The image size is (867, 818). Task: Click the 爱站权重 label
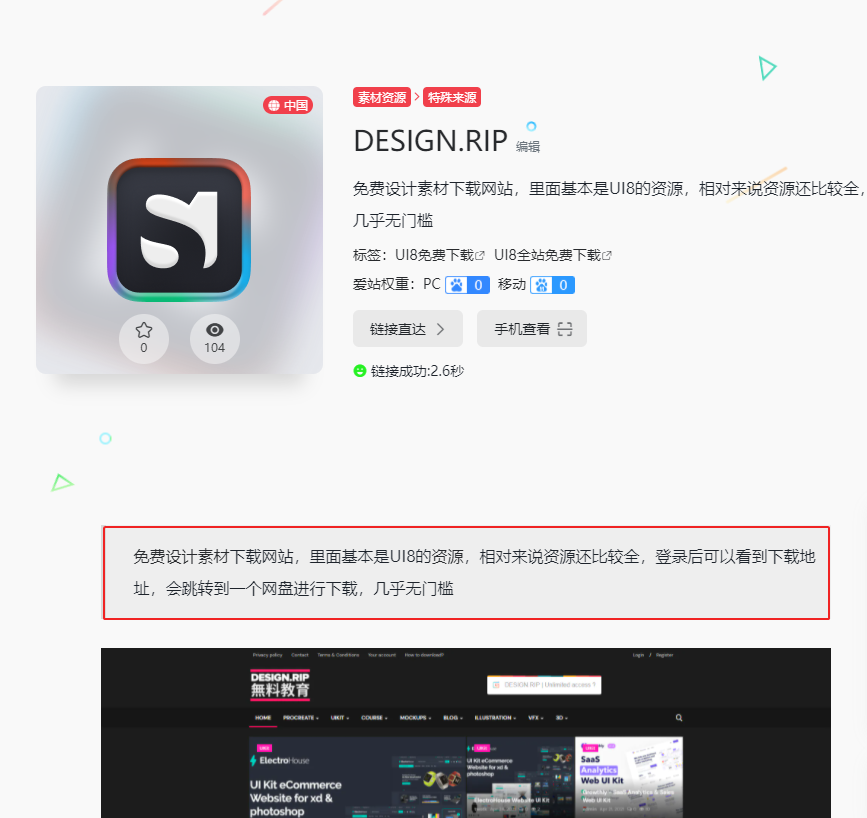[384, 284]
